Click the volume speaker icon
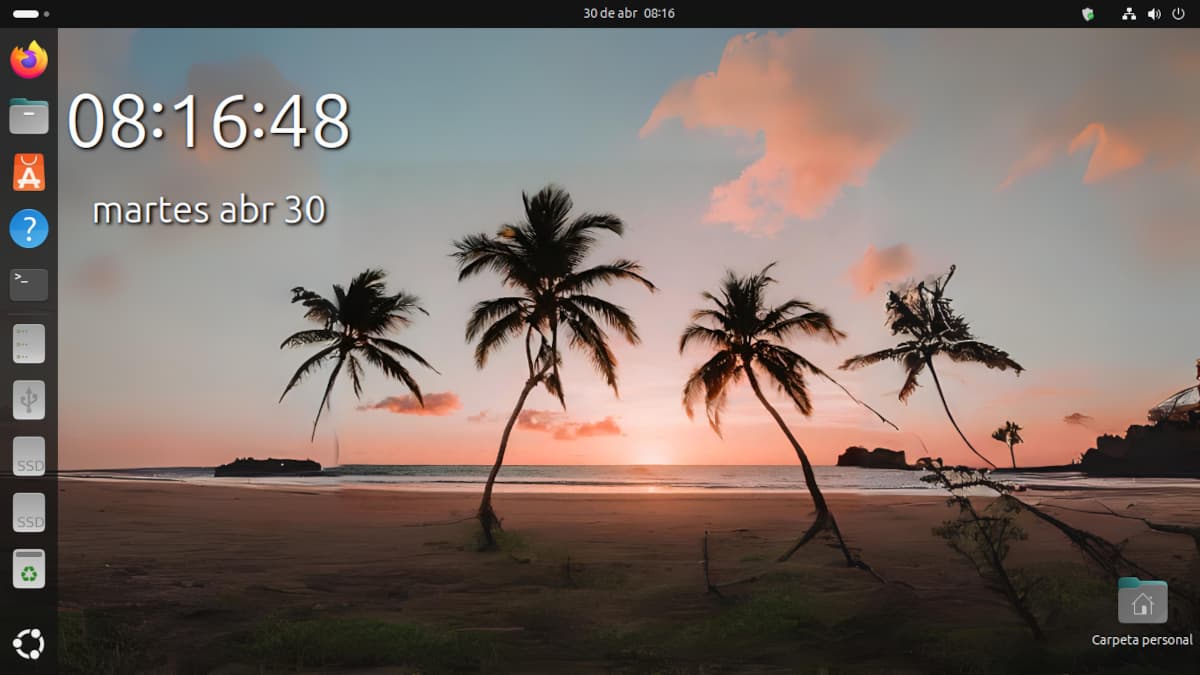 click(1153, 14)
